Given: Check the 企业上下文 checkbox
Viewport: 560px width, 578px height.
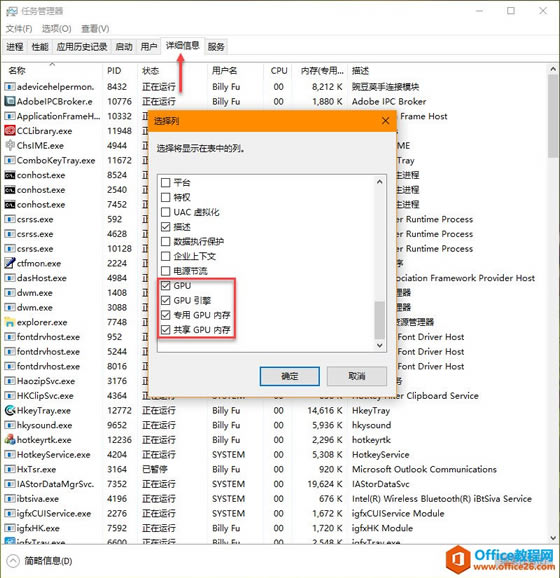Looking at the screenshot, I should tap(166, 256).
